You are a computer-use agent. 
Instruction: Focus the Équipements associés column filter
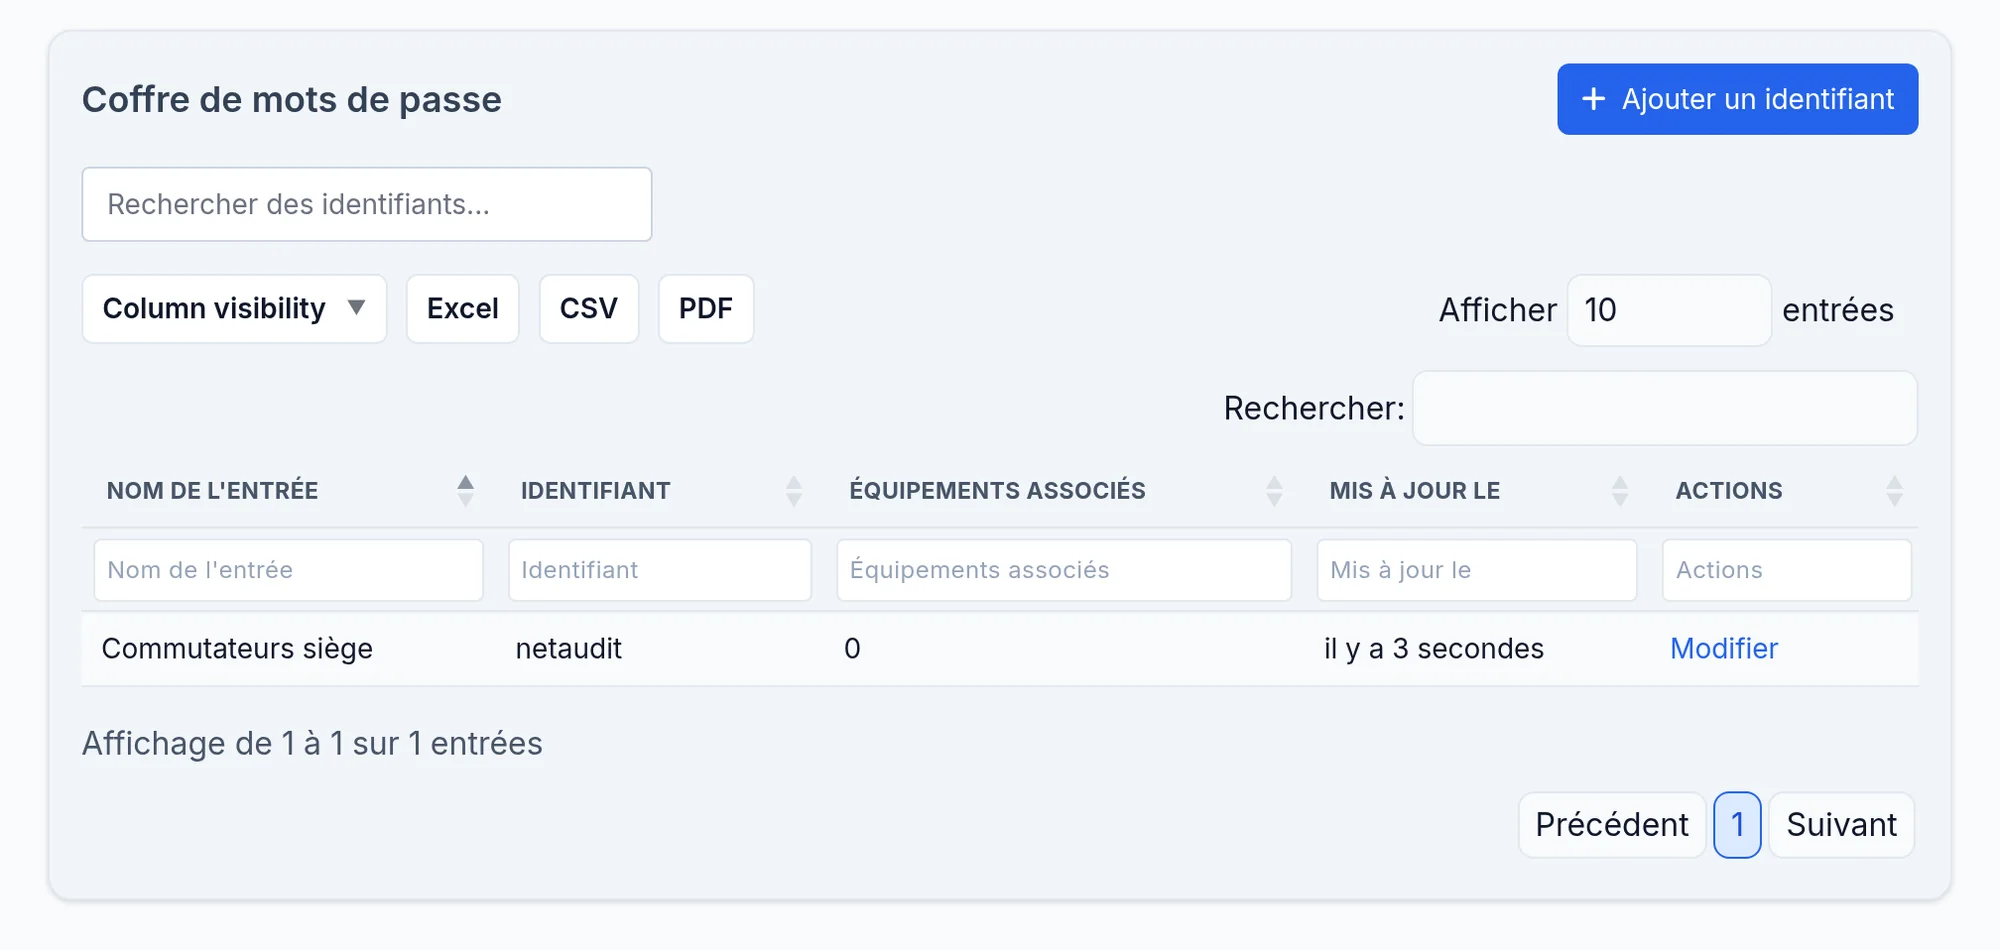(1064, 570)
